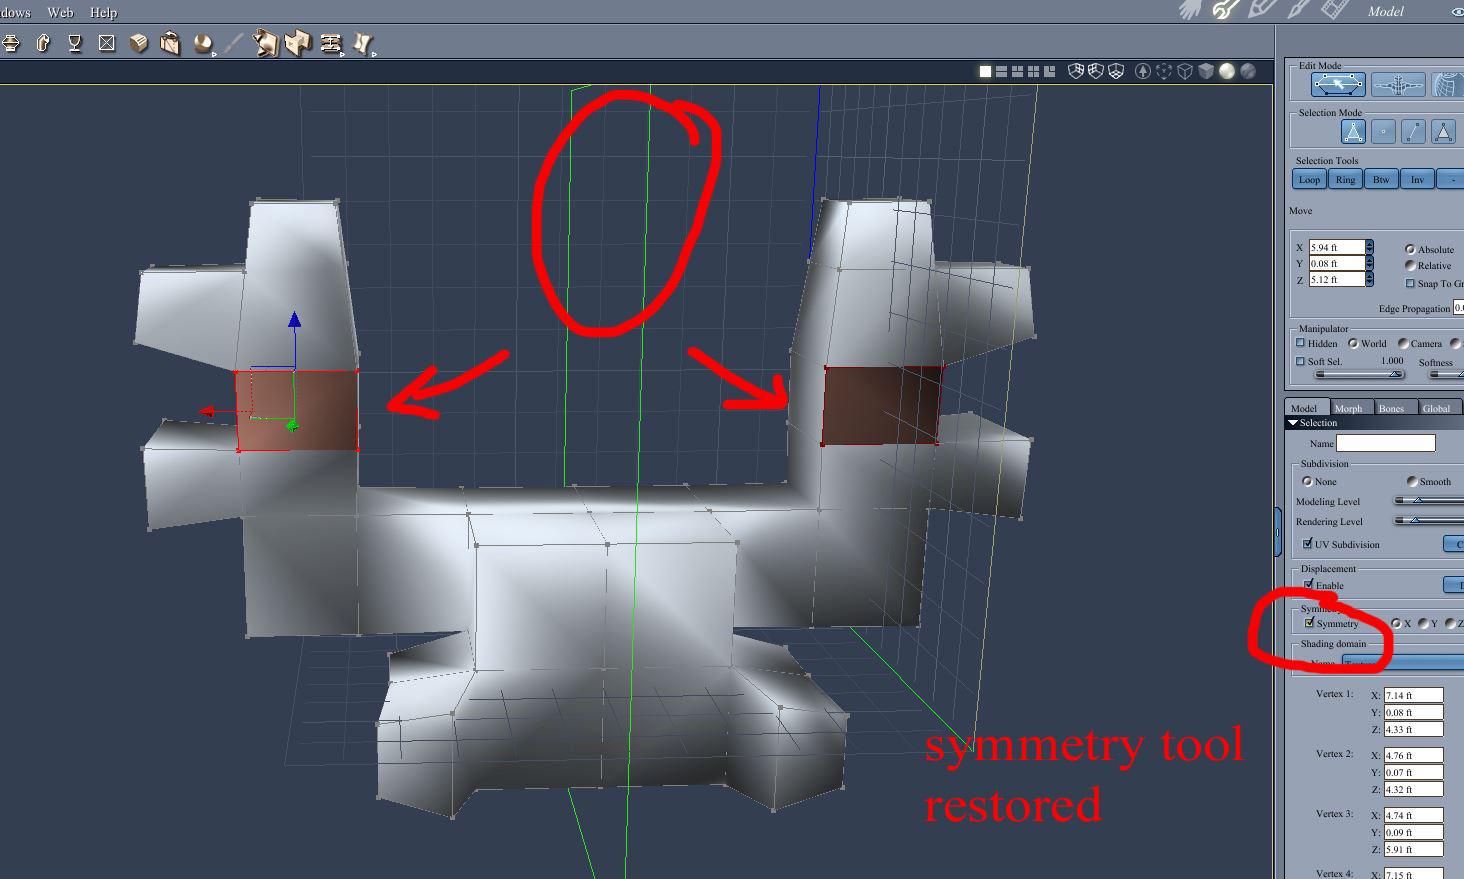Open the Shading domain Name dropdown
Viewport: 1464px width, 879px height.
1403,662
